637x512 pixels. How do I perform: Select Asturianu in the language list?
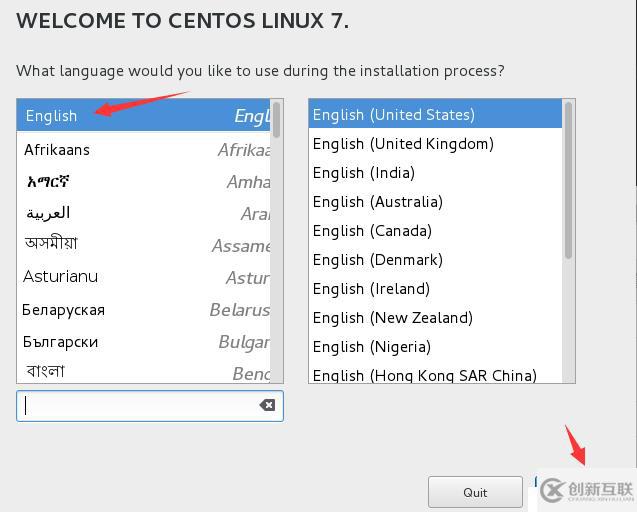click(x=143, y=277)
